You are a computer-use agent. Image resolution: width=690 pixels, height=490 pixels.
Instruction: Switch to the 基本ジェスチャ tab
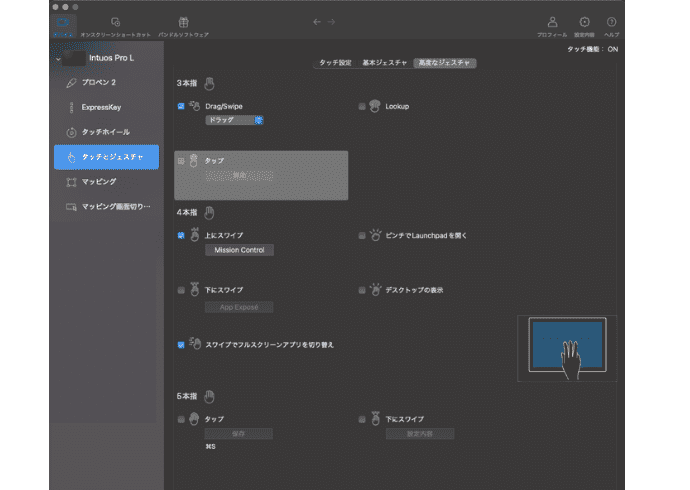click(x=384, y=63)
